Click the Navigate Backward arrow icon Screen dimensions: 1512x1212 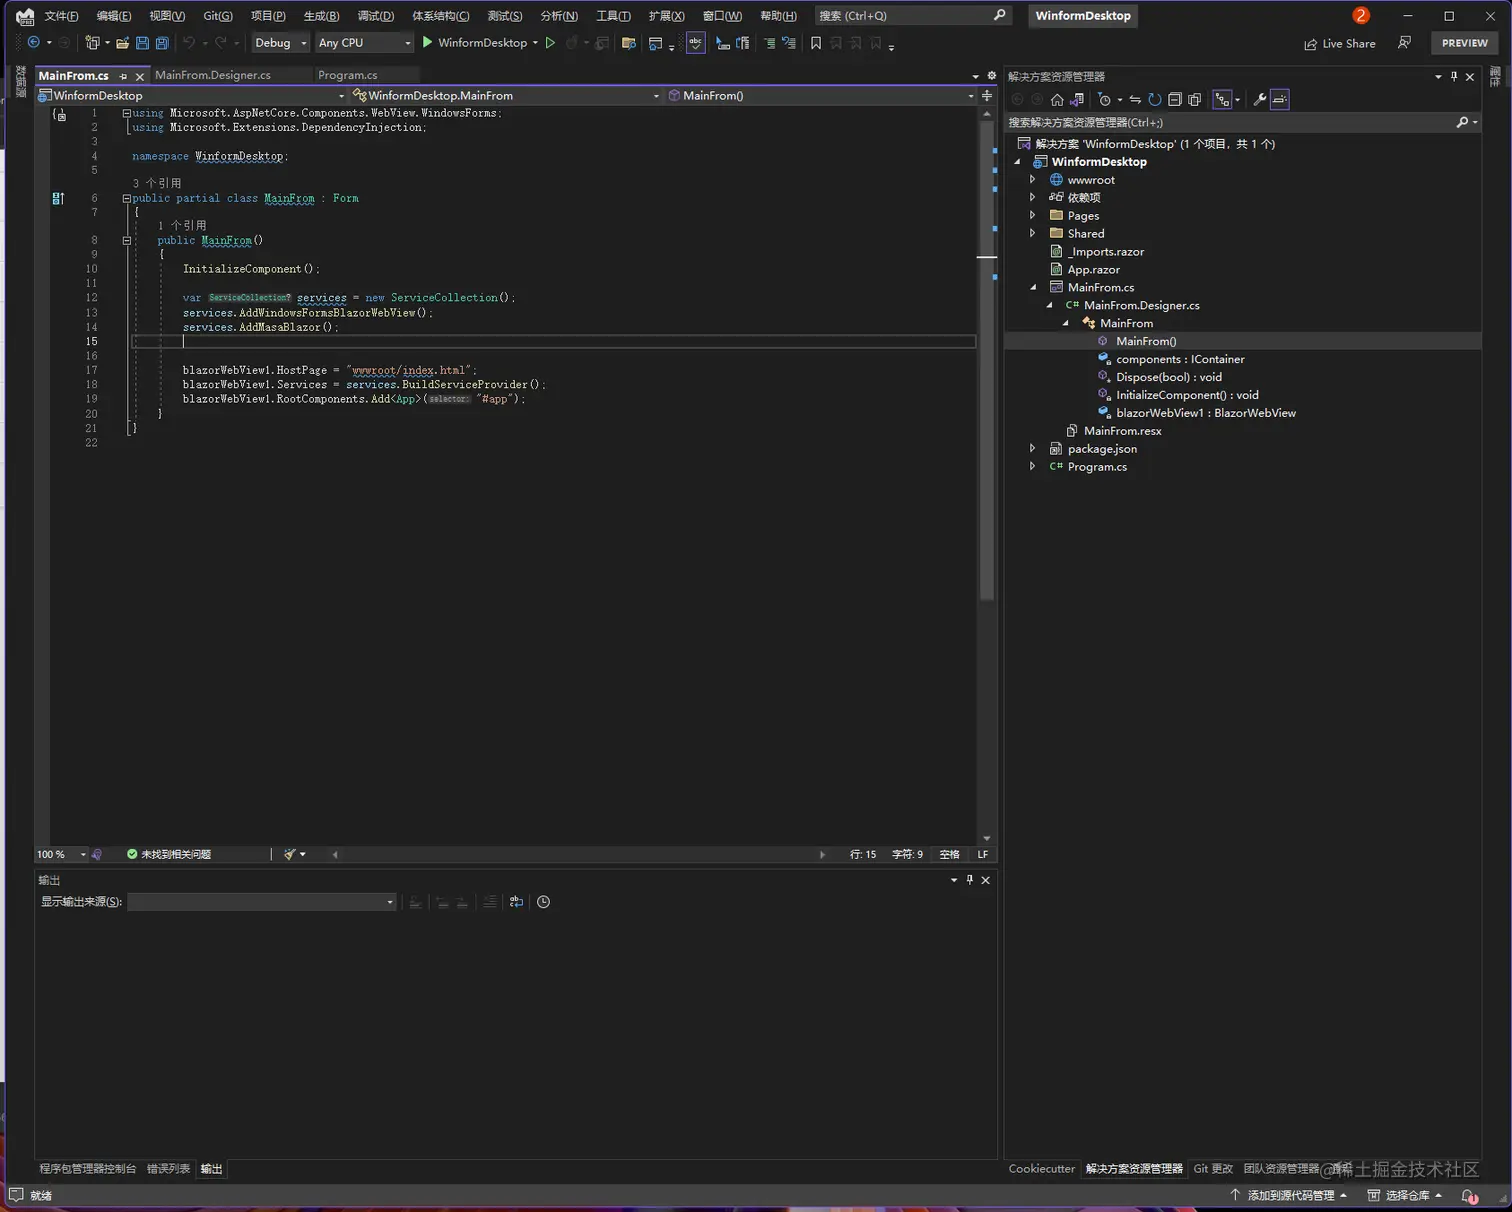coord(33,43)
